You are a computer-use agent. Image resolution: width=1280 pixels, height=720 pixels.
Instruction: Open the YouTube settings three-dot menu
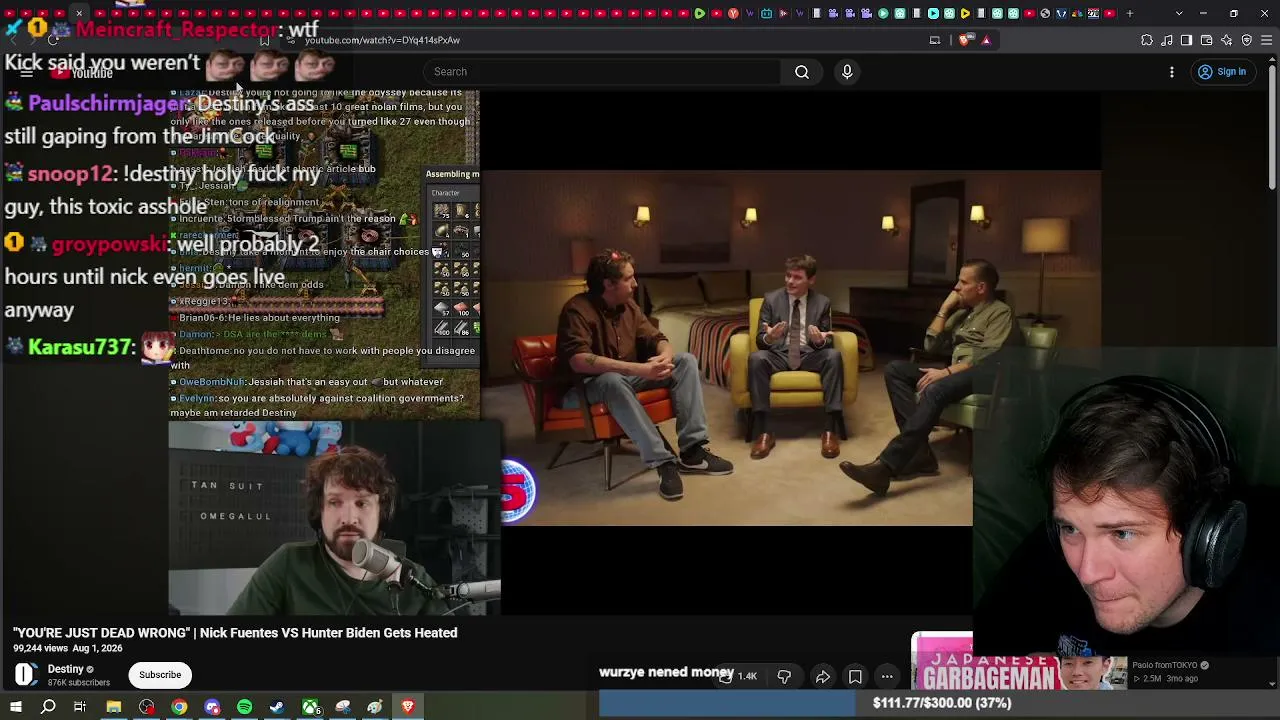click(x=1172, y=72)
